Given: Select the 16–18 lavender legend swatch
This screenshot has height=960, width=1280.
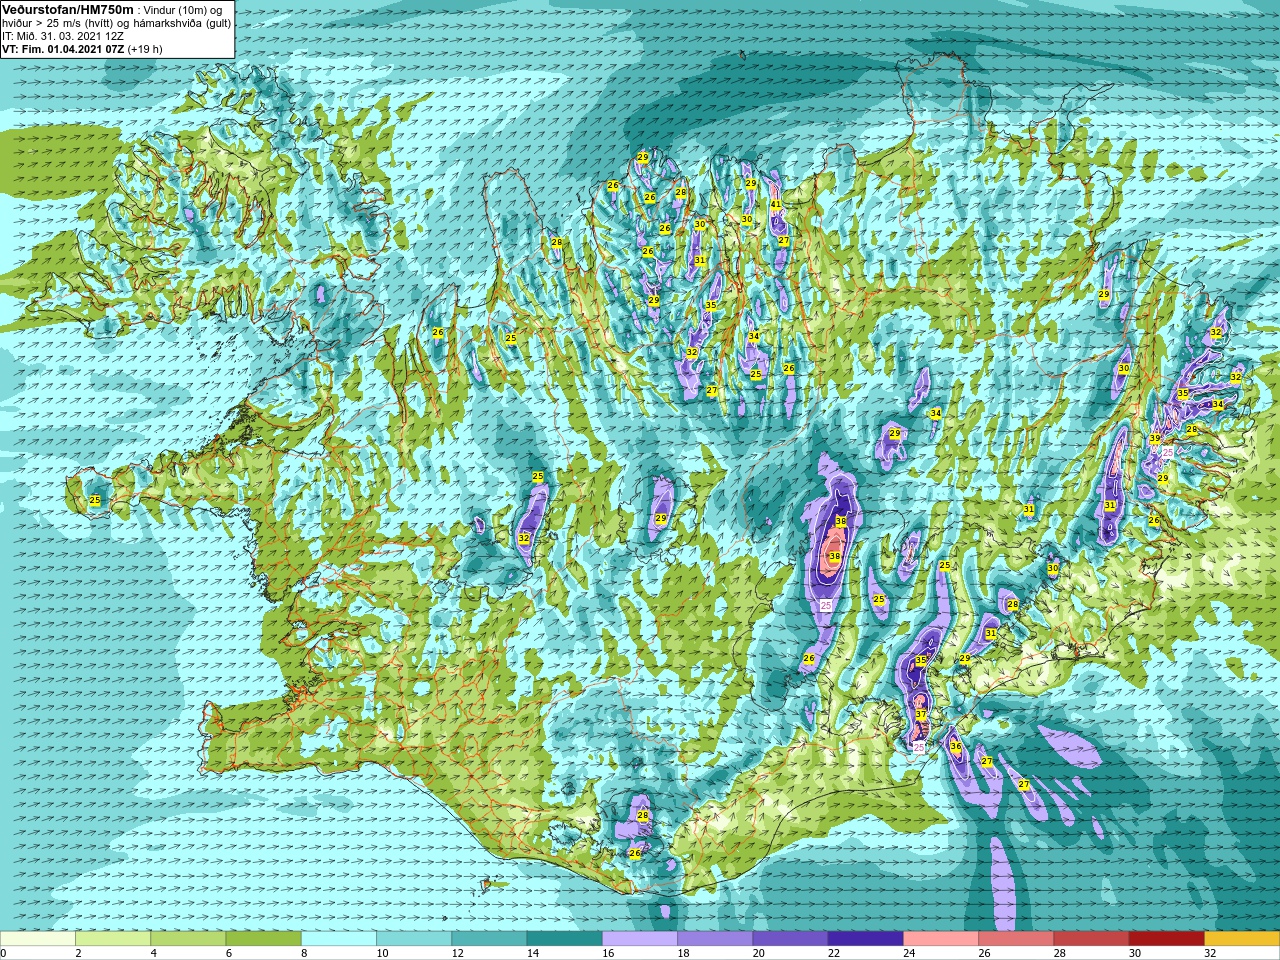Looking at the screenshot, I should click(x=639, y=939).
